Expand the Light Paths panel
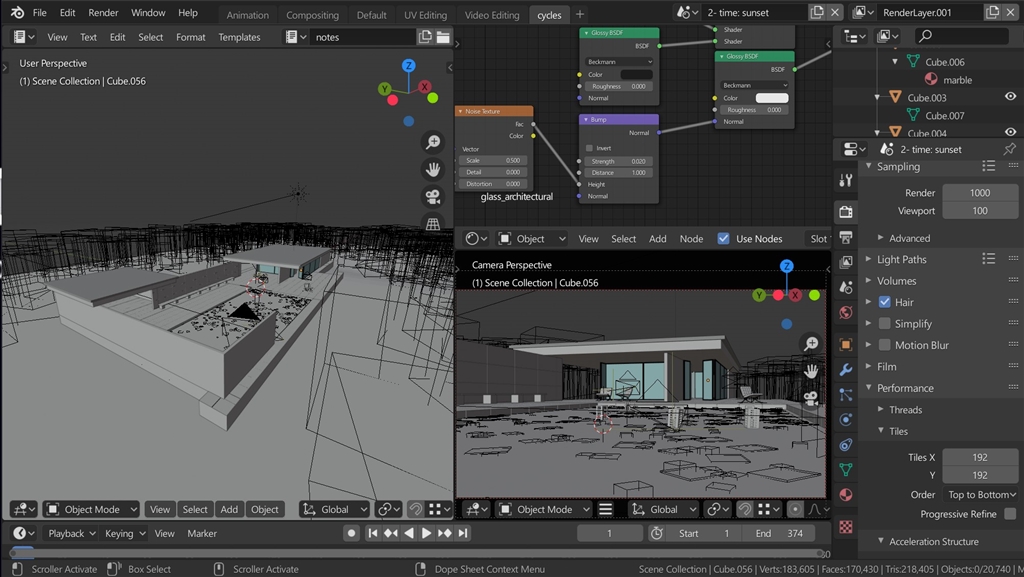The width and height of the screenshot is (1024, 577). [901, 259]
